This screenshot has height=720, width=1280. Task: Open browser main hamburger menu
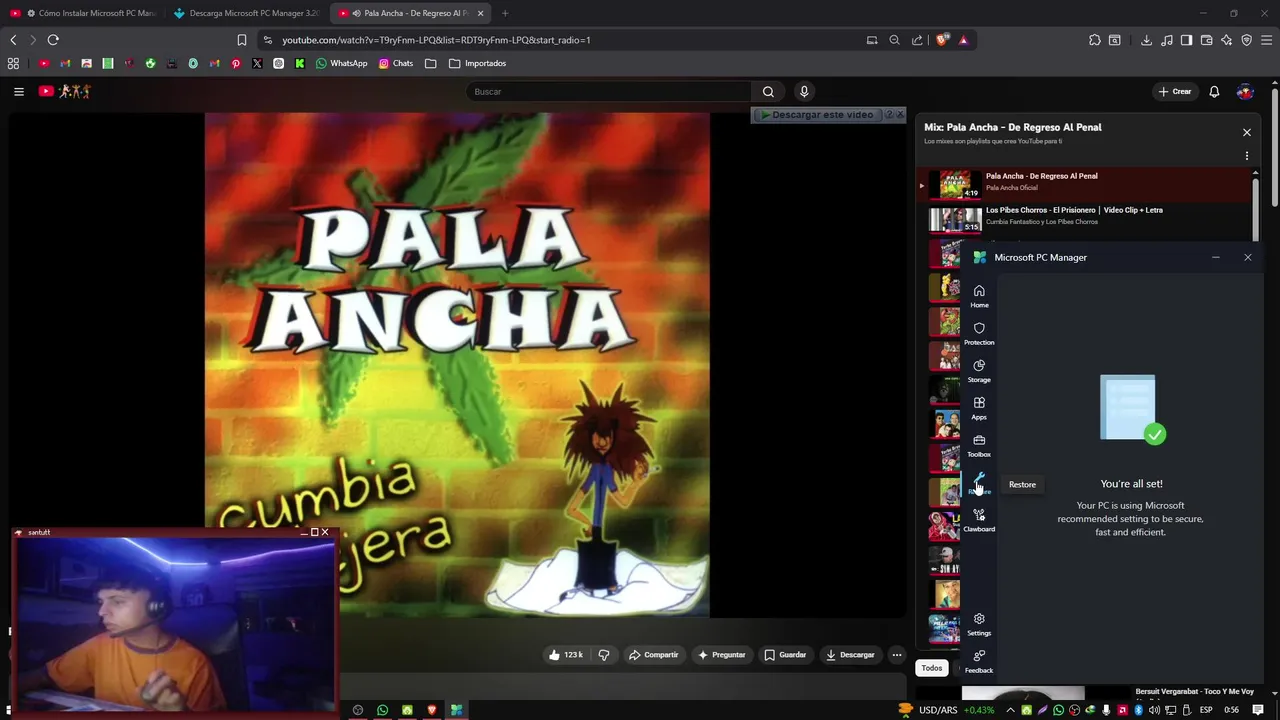1267,40
